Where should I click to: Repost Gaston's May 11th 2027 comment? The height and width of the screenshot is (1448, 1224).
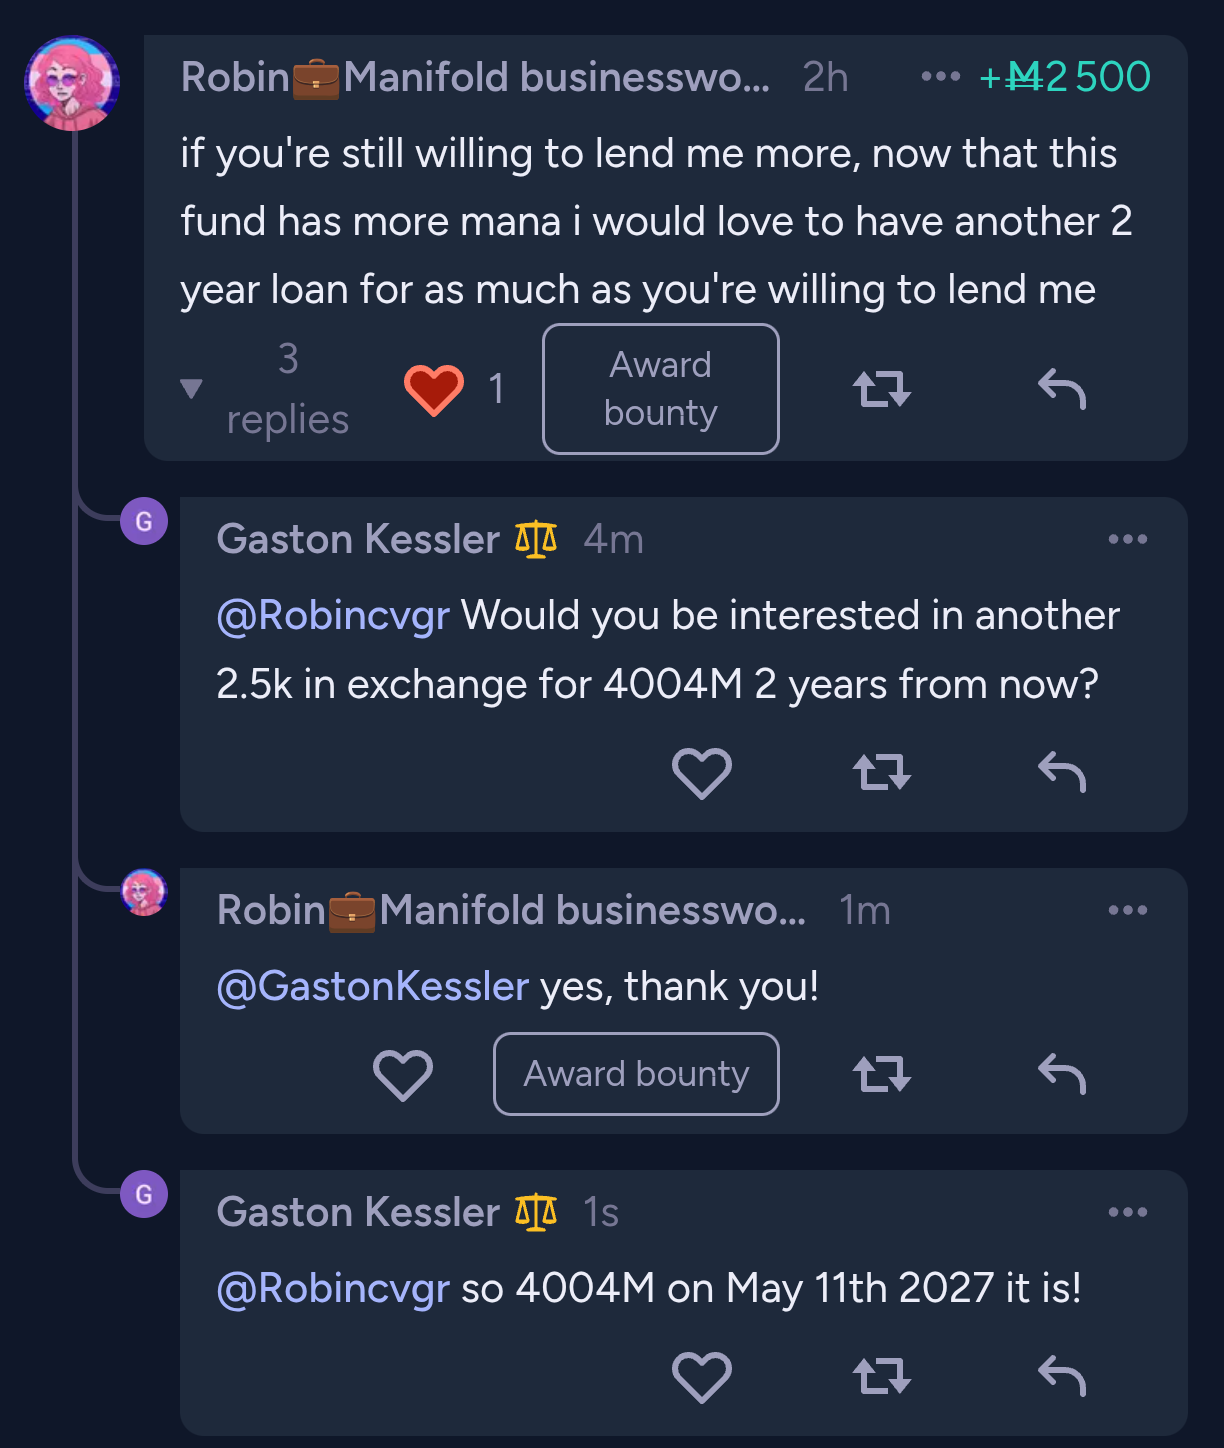(x=882, y=1377)
